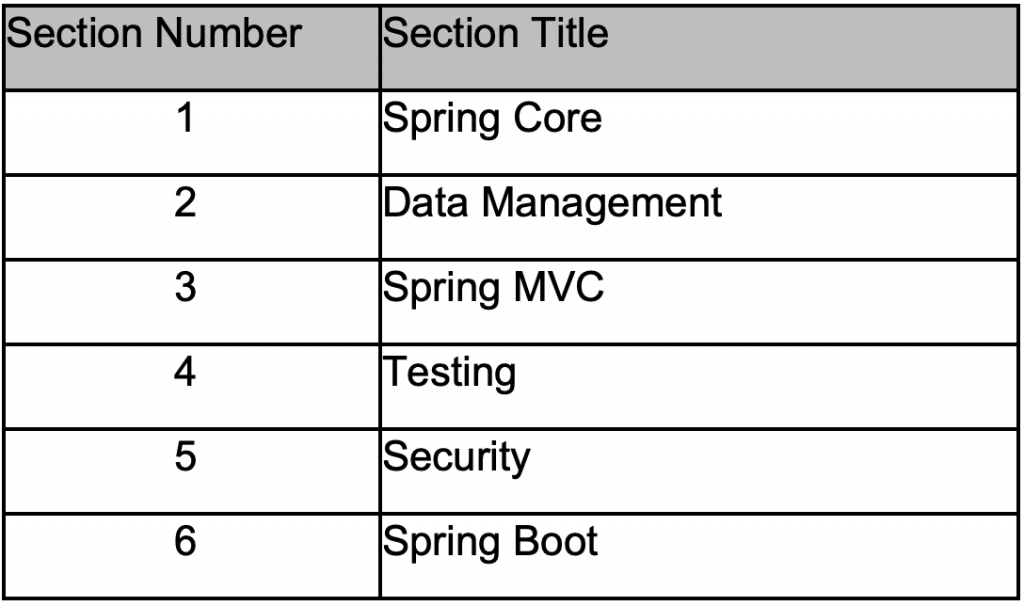
Task: Select the cell containing number 5
Action: 185,458
